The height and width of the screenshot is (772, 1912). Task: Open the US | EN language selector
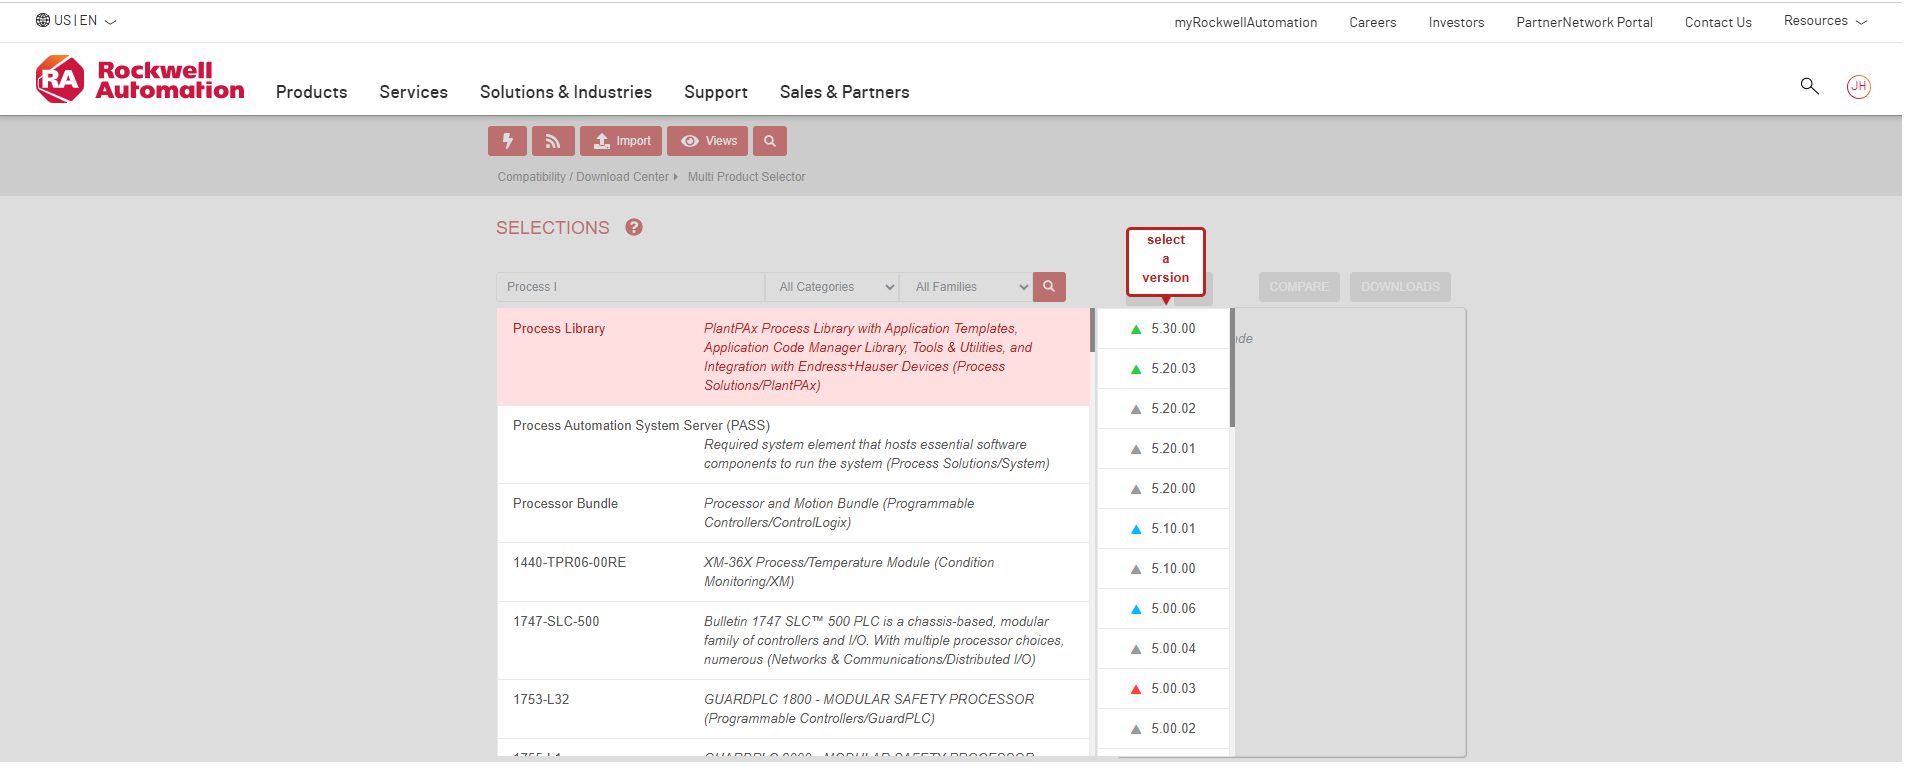tap(76, 20)
